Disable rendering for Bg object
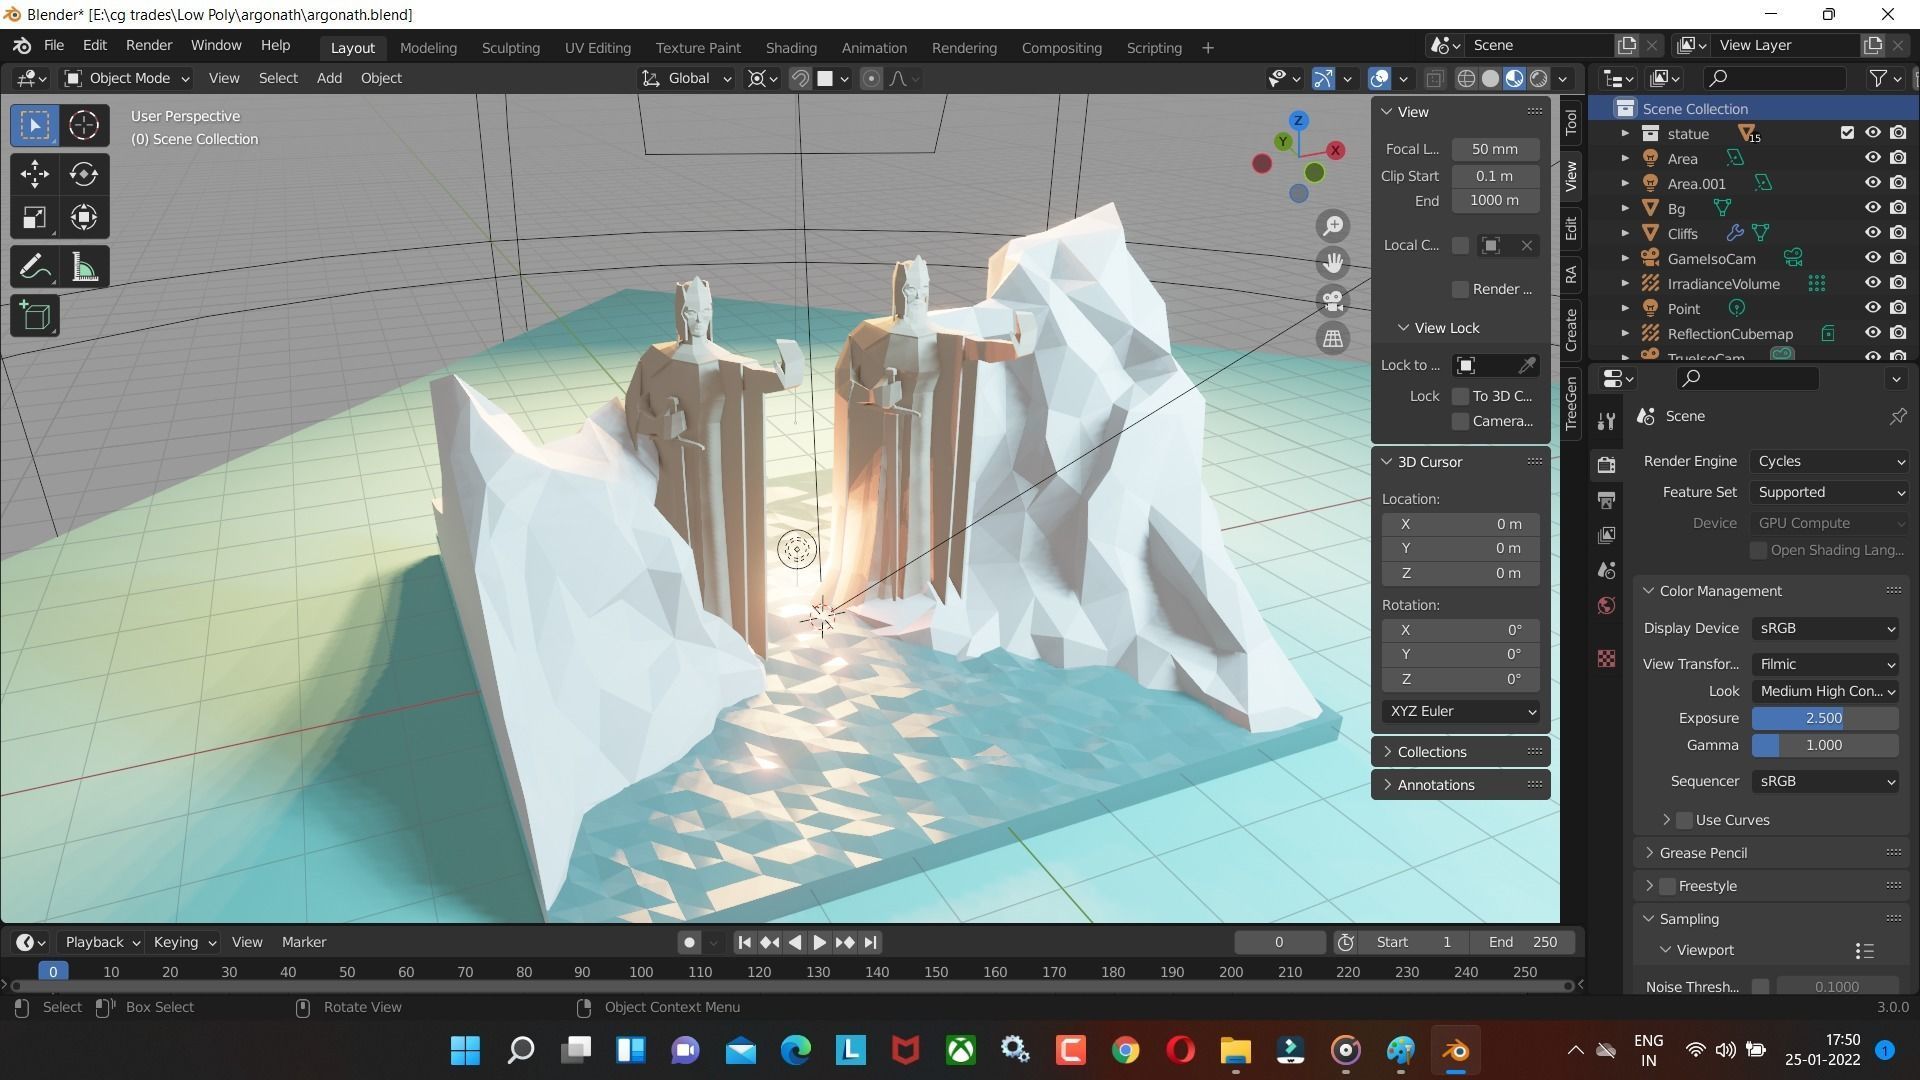This screenshot has width=1920, height=1080. point(1898,208)
